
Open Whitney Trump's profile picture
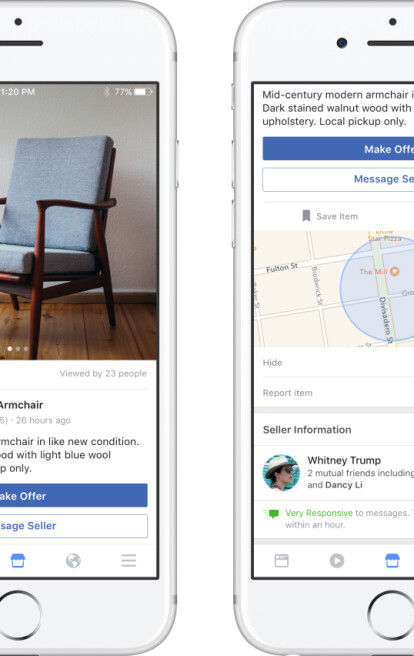[281, 473]
